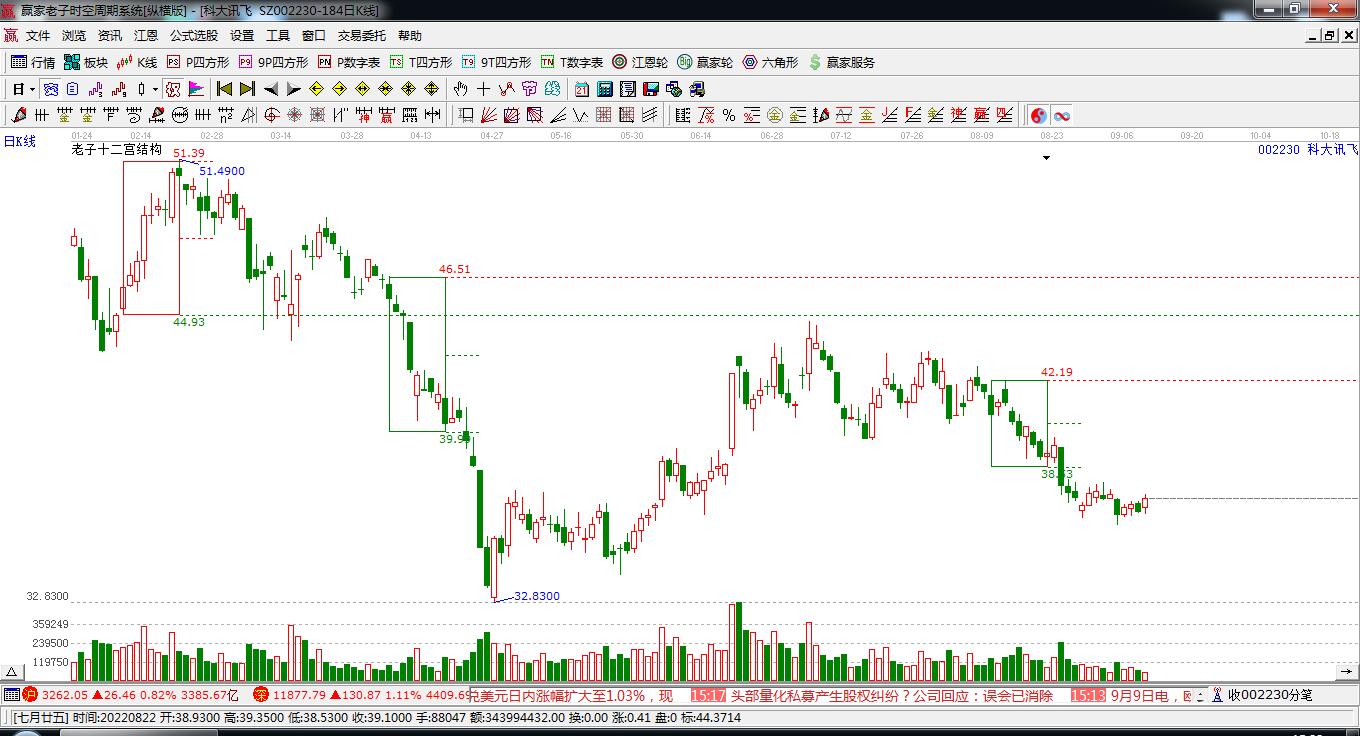Click the black right arrow icon

pyautogui.click(x=293, y=89)
